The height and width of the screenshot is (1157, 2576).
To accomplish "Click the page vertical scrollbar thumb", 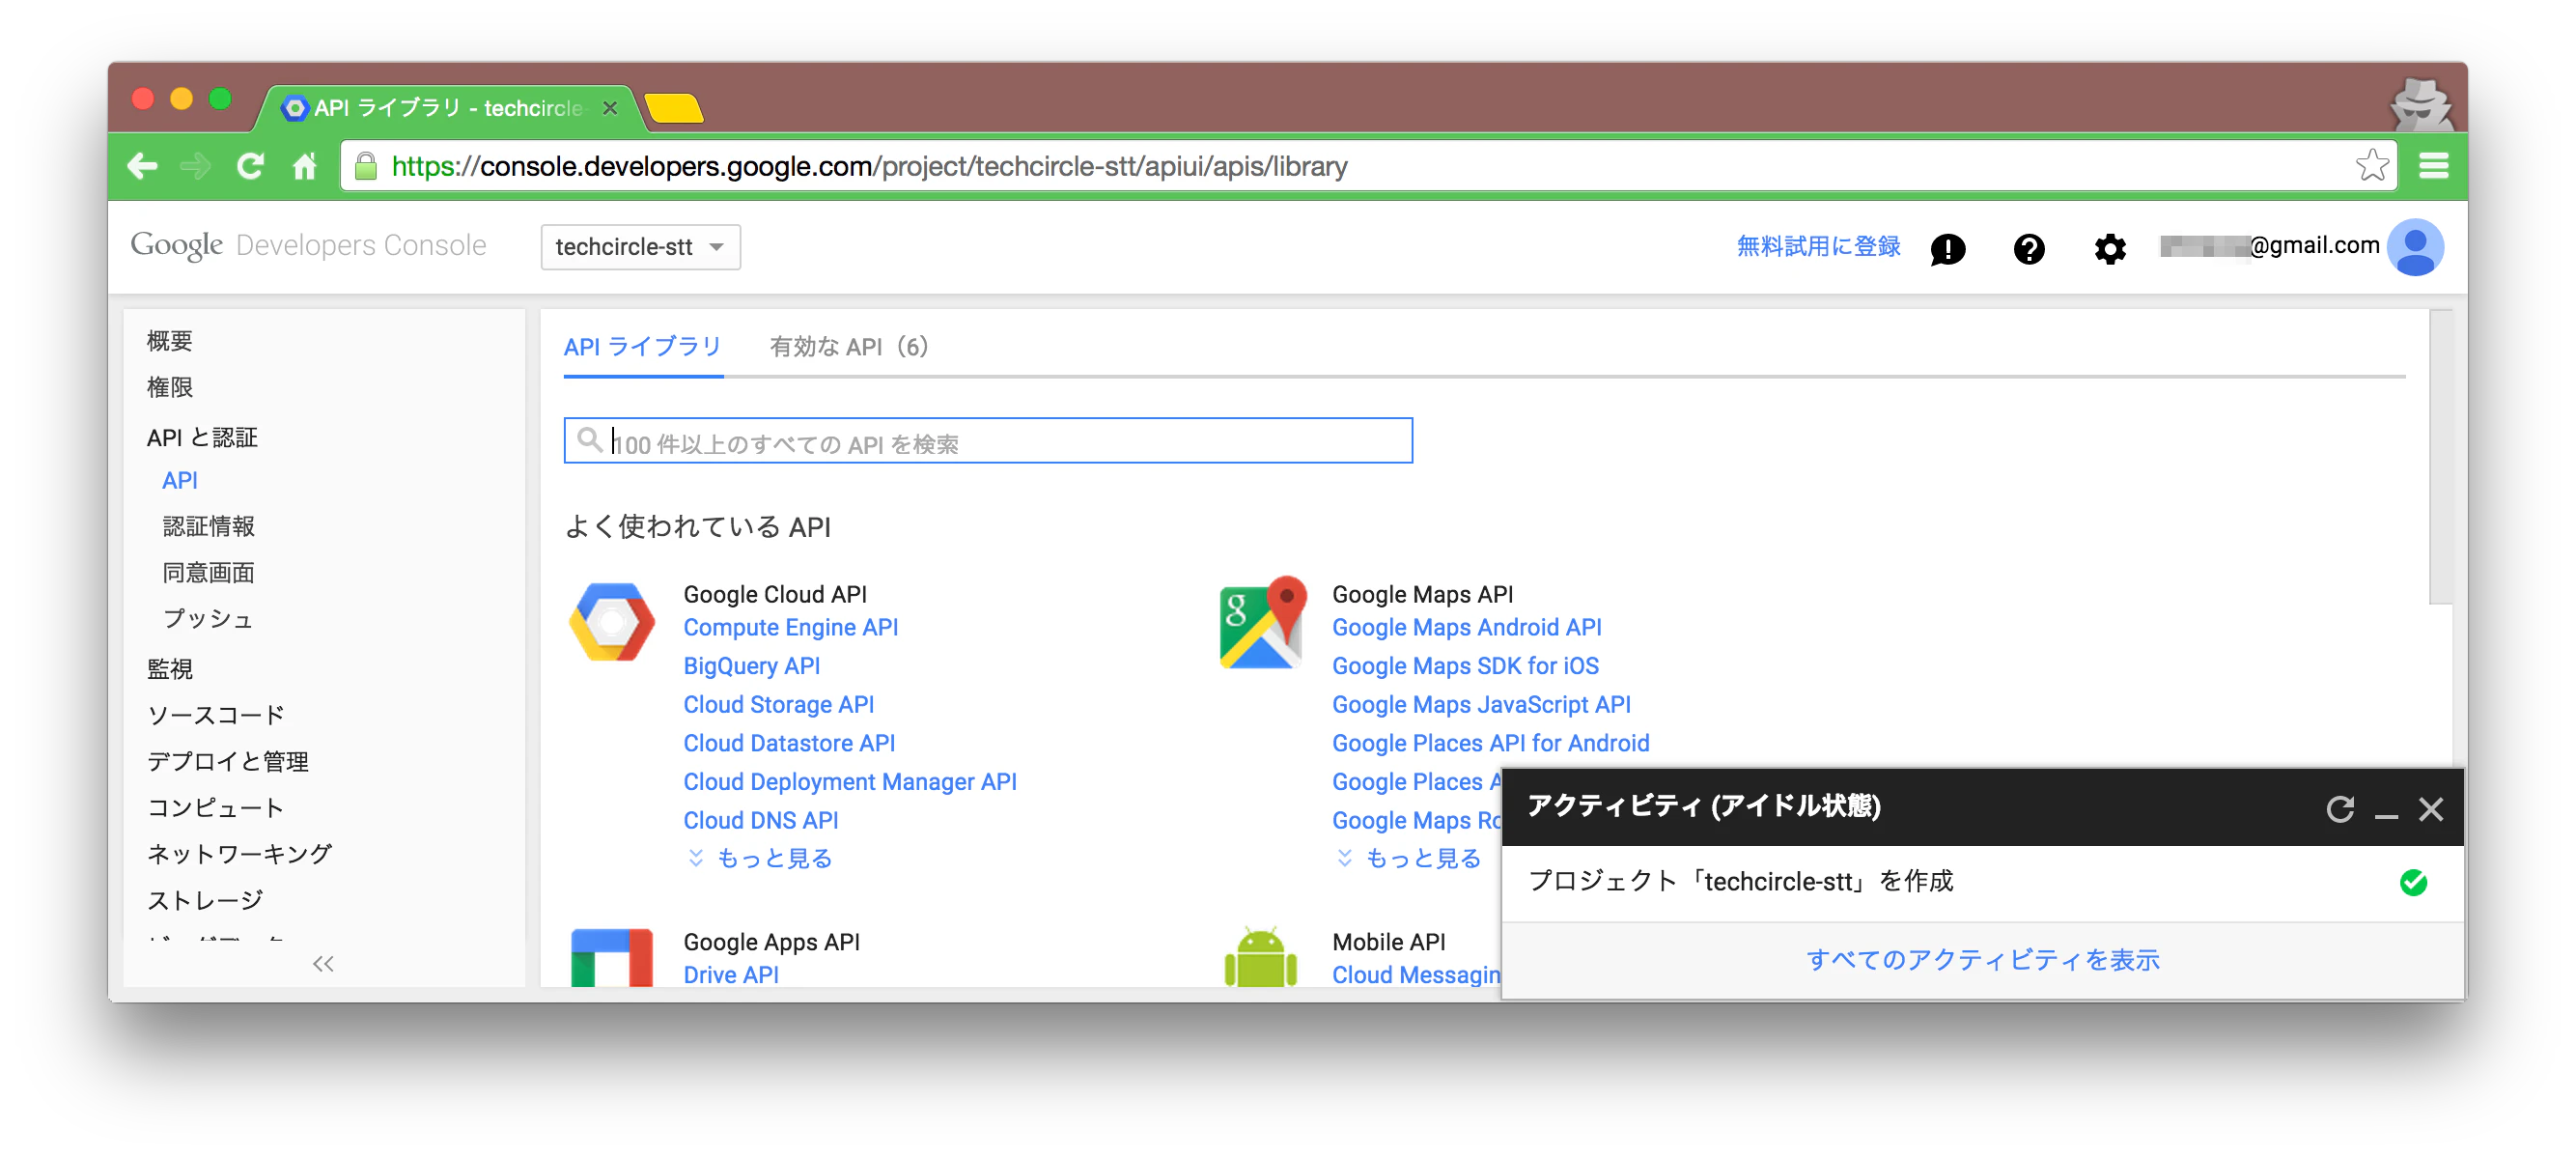I will [x=2440, y=457].
